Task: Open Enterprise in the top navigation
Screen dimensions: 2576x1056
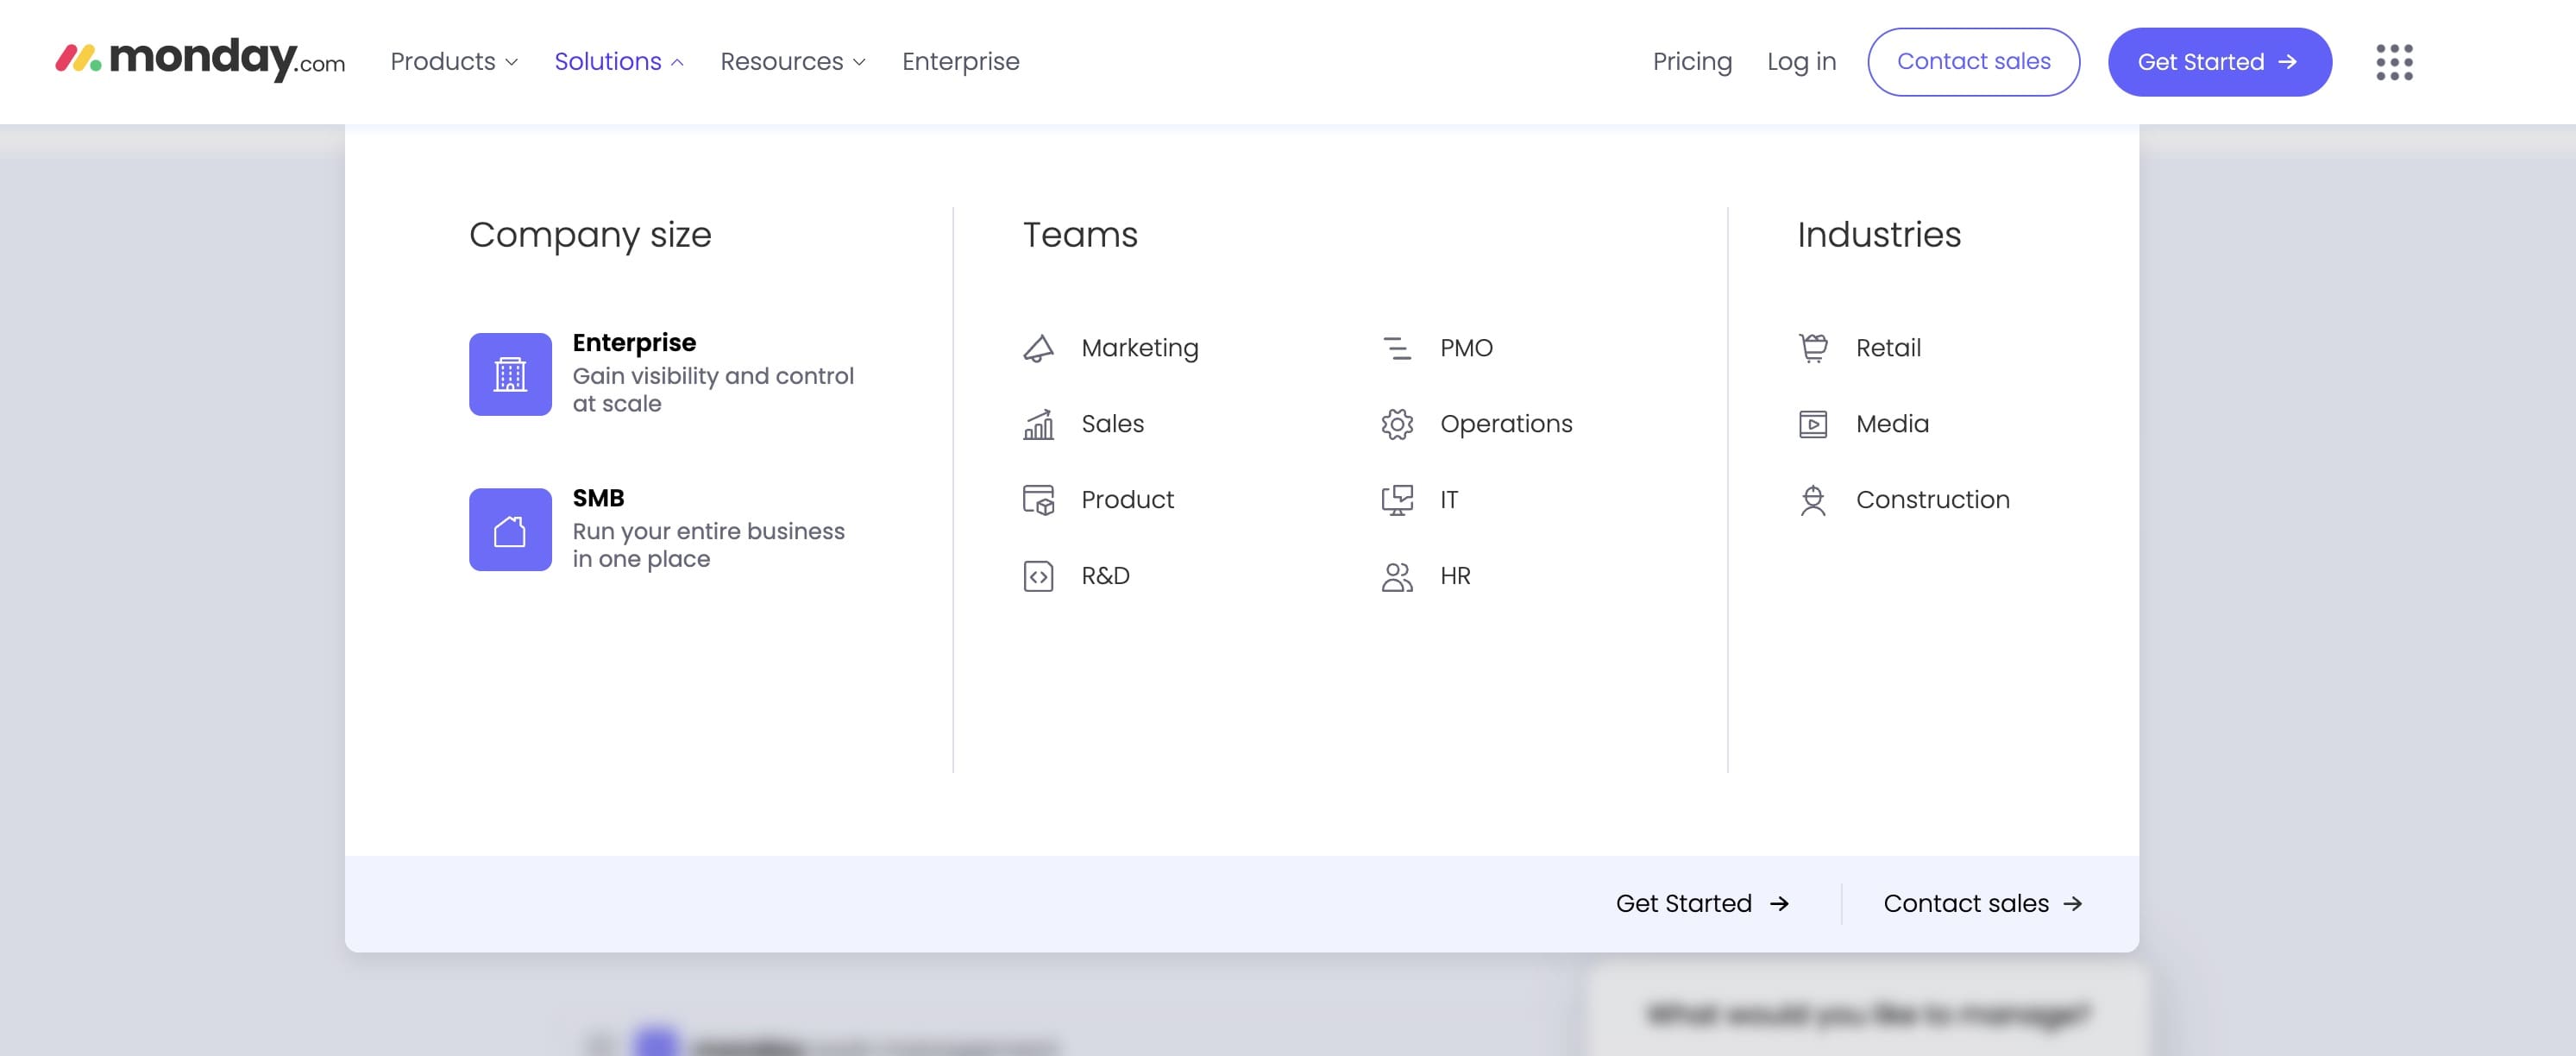Action: [961, 62]
